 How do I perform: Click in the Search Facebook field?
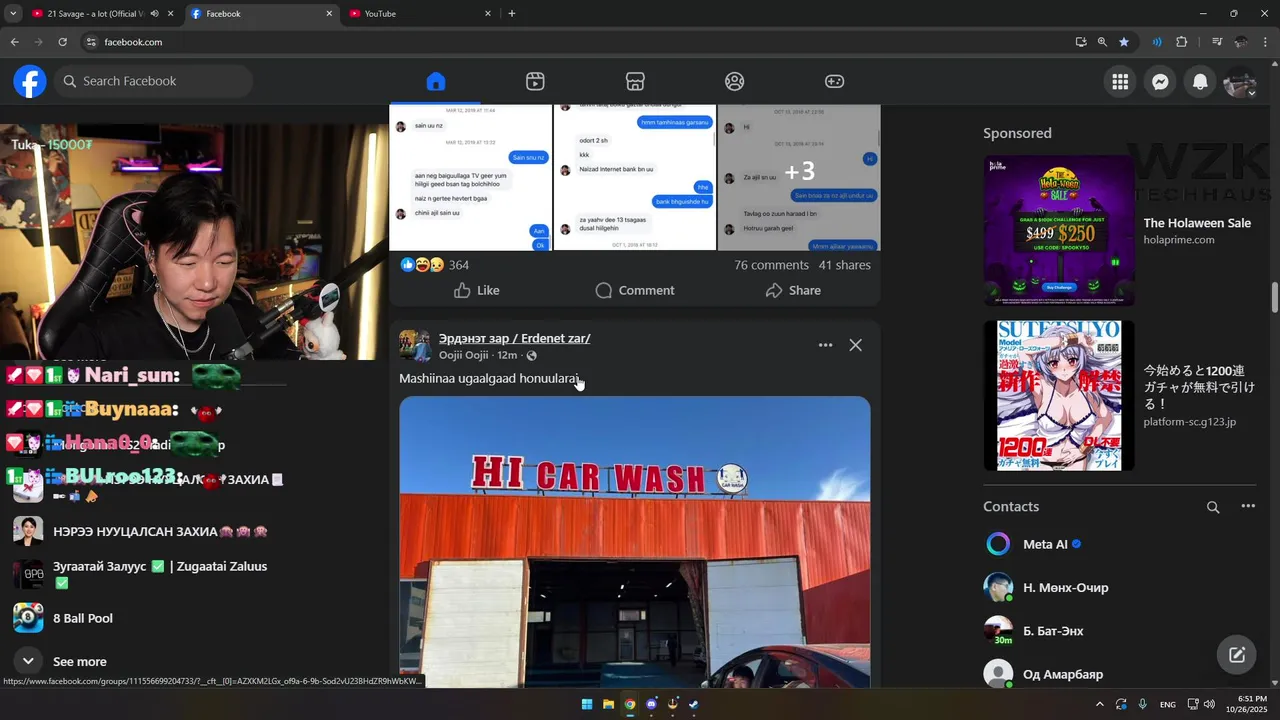(153, 81)
